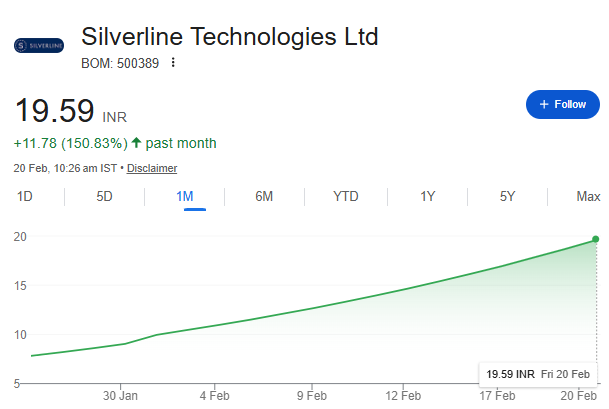Select the 1M time range tab
Screen dimensions: 609x409
click(185, 196)
